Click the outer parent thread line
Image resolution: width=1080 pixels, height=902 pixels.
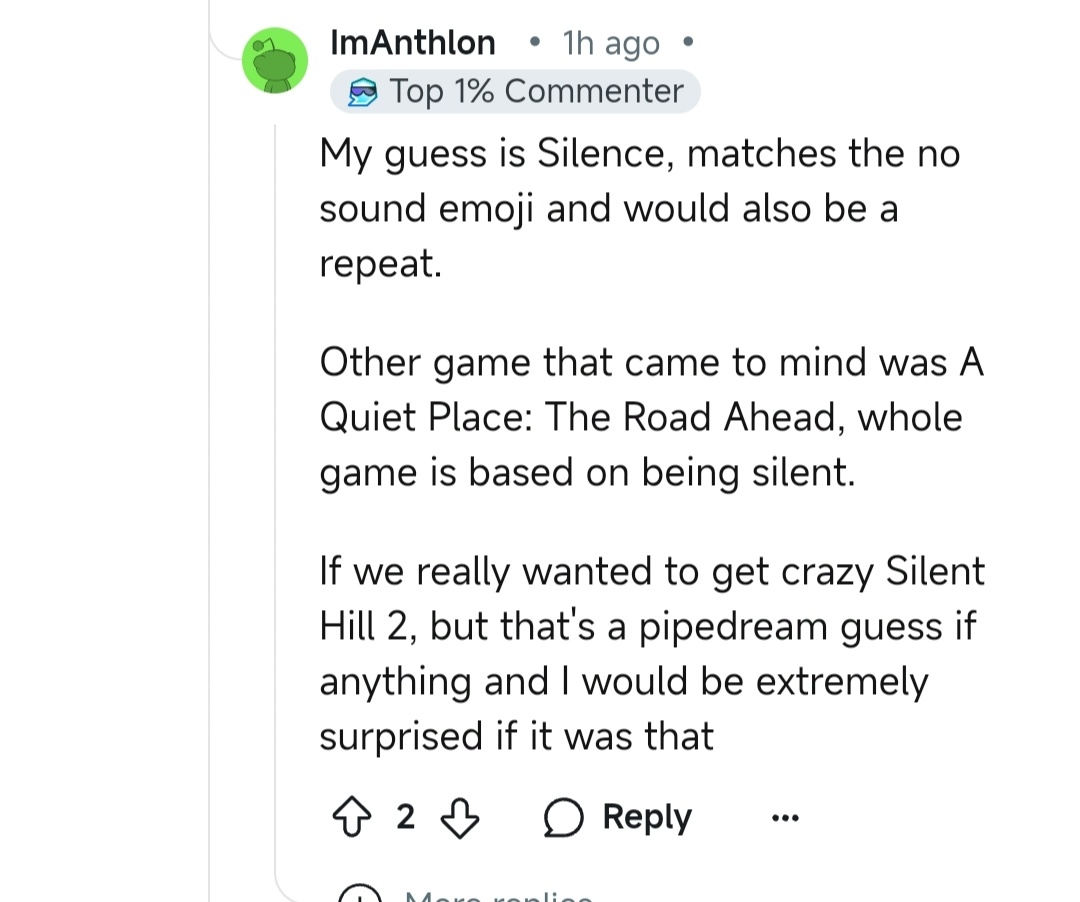point(210,500)
